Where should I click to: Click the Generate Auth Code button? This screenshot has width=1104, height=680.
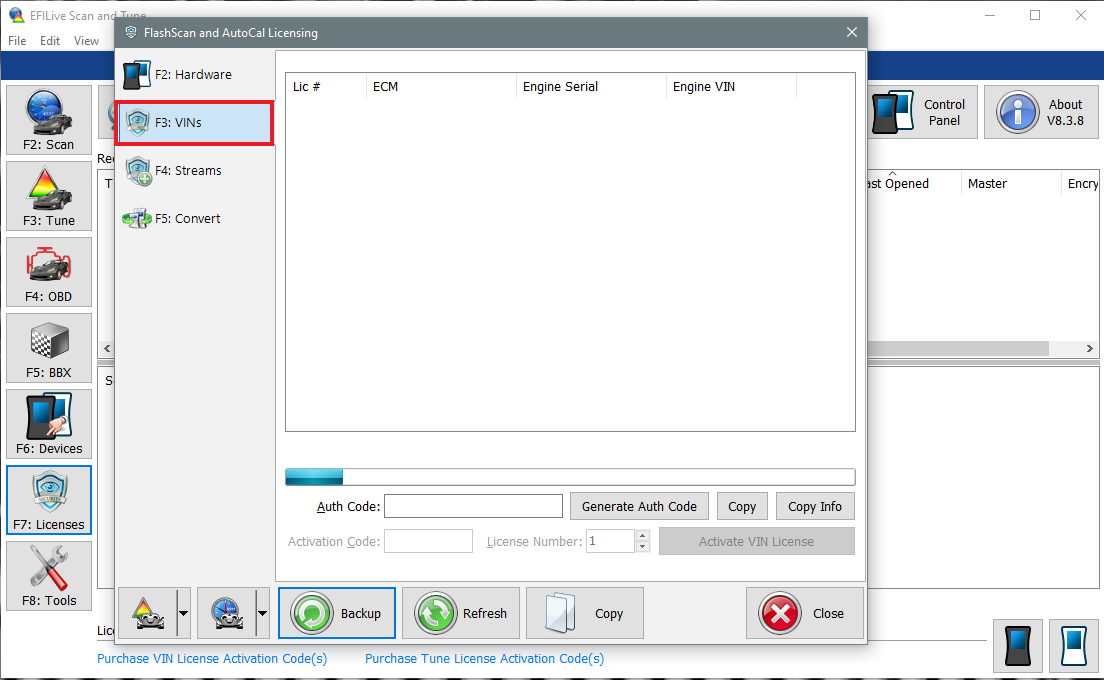coord(639,506)
